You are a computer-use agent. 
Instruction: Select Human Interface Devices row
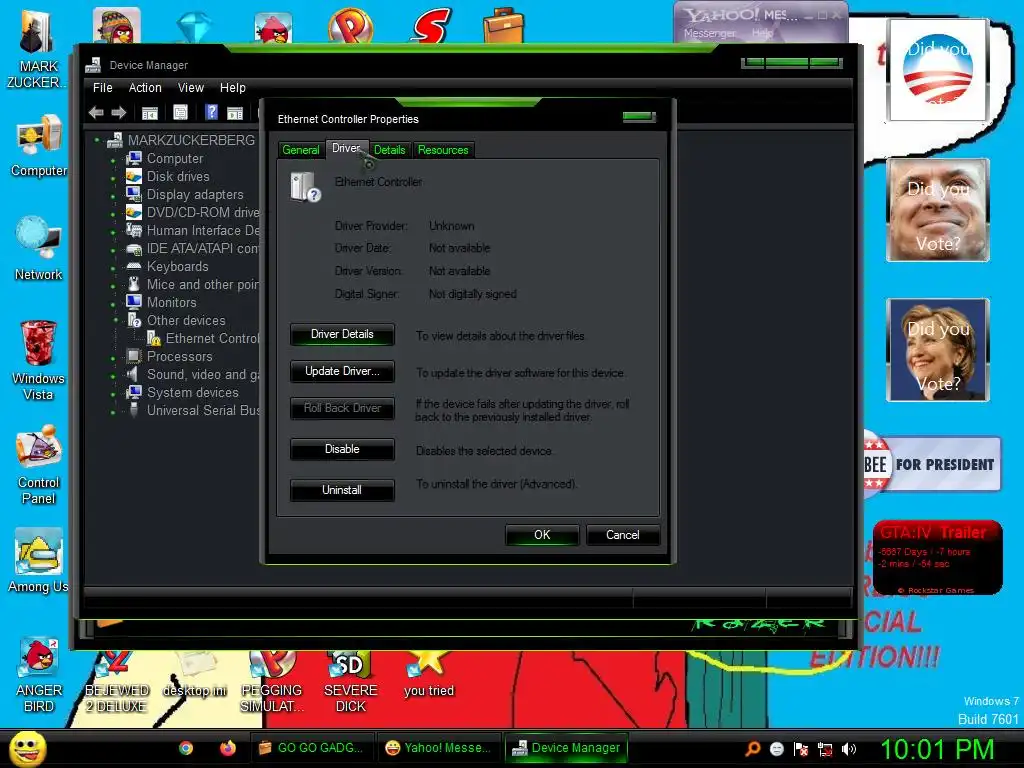pos(193,231)
